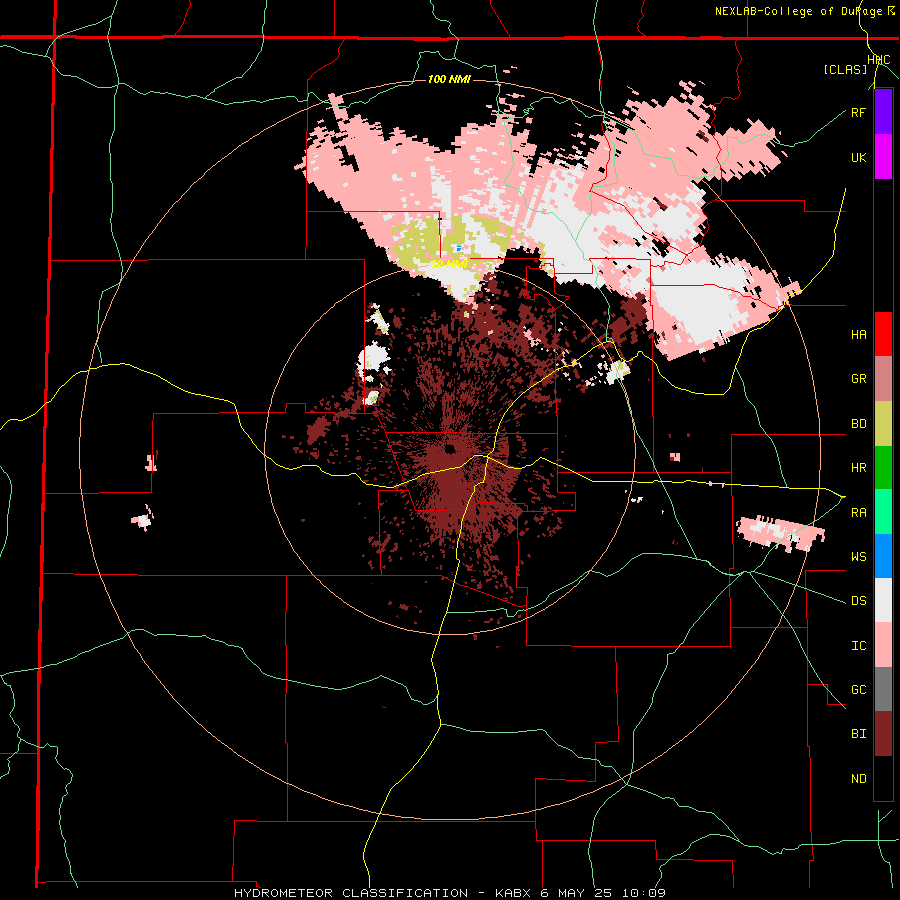900x900 pixels.
Task: Click the 50 NMI range ring label
Action: pyautogui.click(x=449, y=264)
